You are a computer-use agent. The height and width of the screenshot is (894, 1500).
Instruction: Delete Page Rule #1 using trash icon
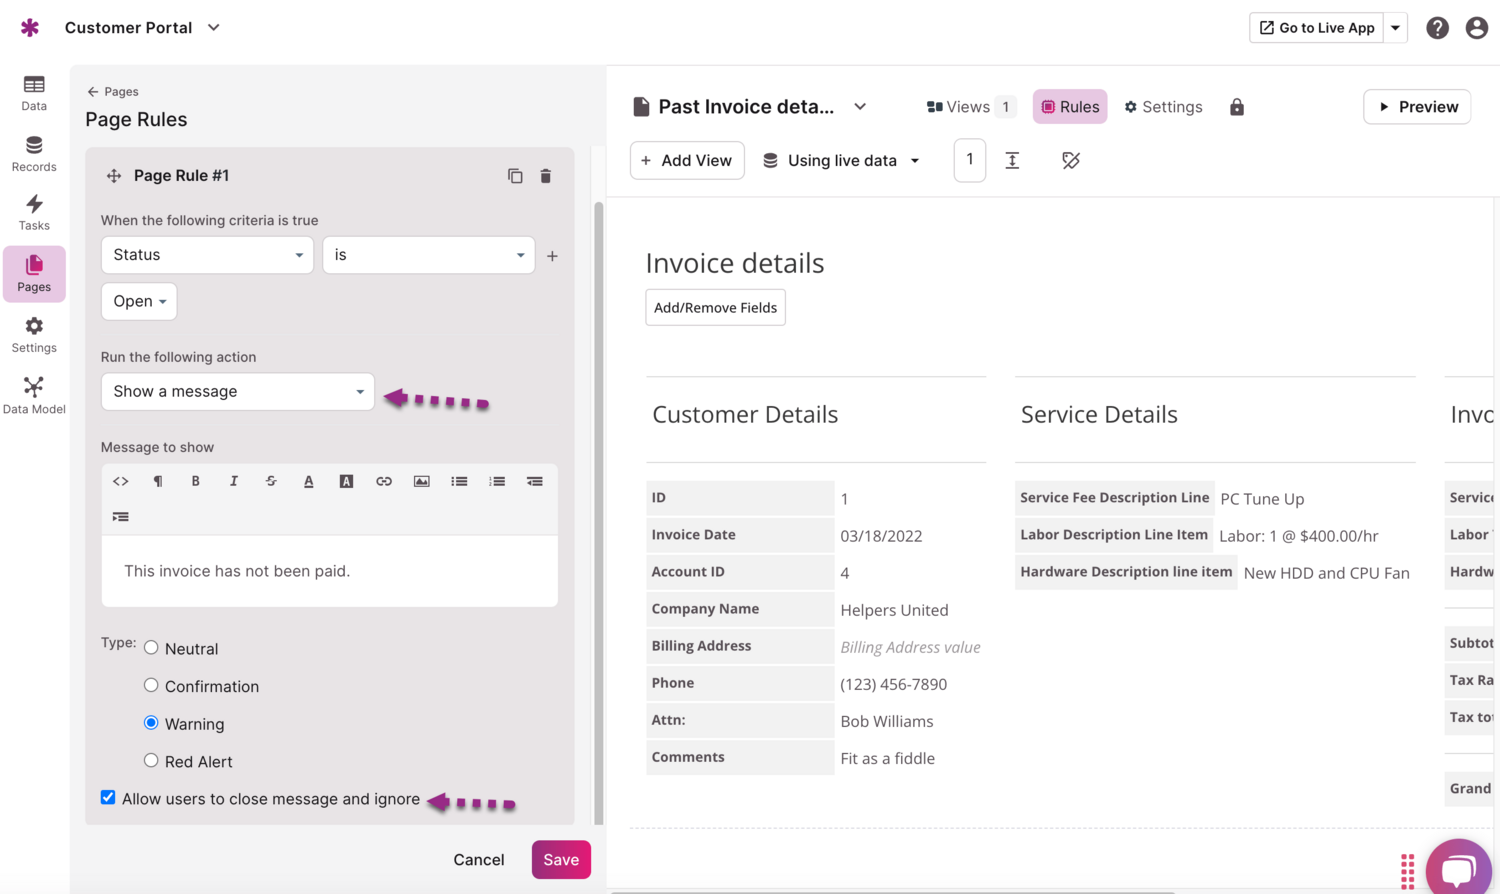point(546,176)
